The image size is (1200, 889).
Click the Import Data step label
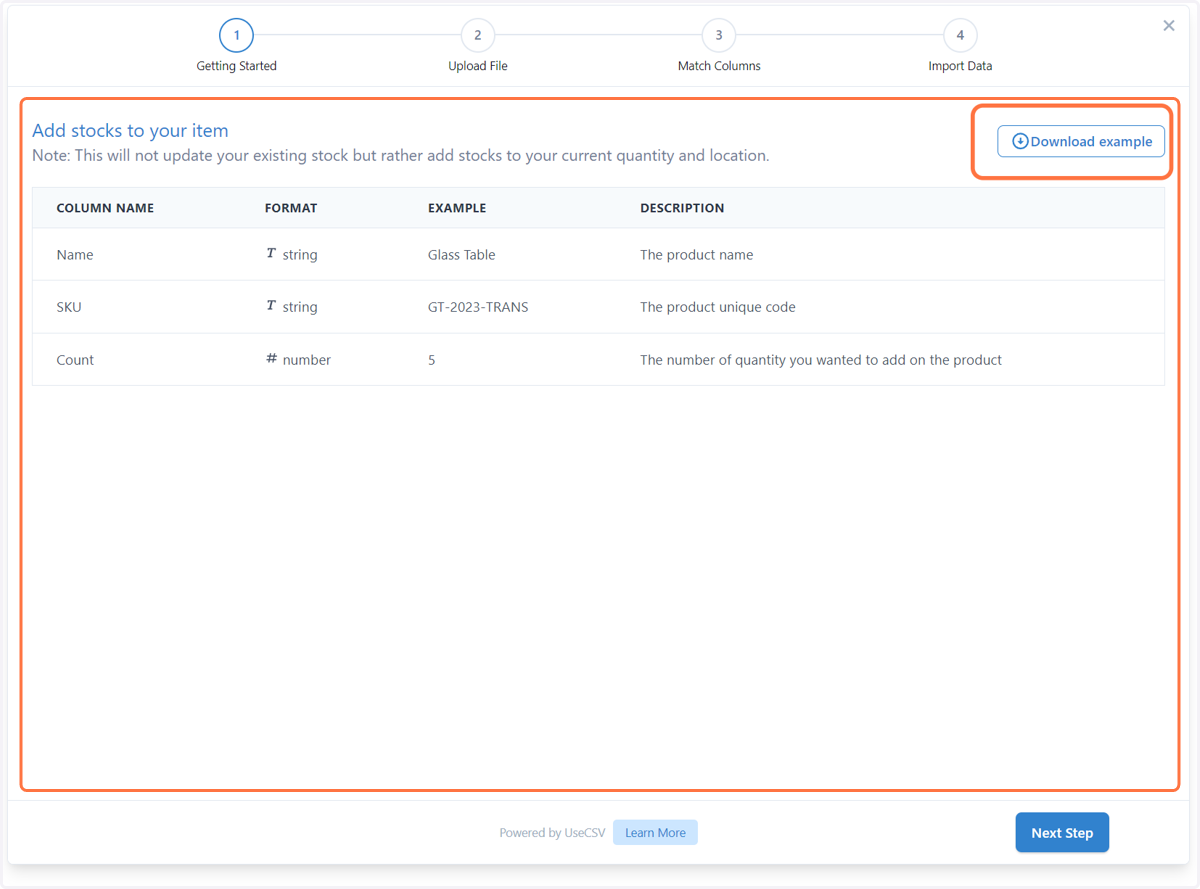[960, 66]
